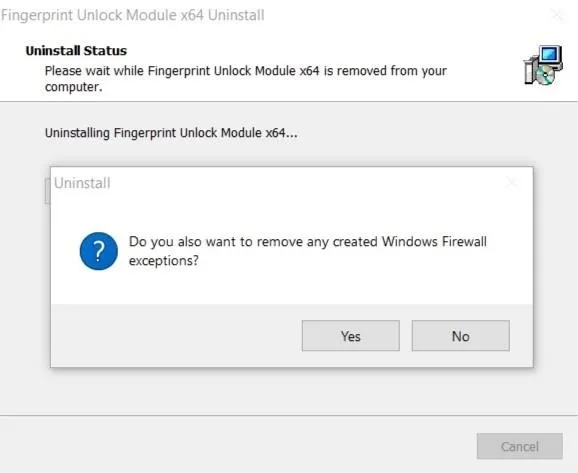Click the grey button strip left of Yes

176,335
